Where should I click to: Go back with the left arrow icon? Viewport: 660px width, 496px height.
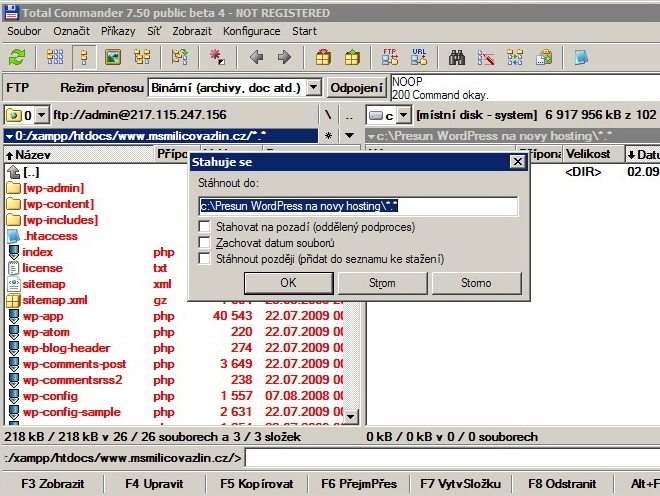tap(256, 57)
